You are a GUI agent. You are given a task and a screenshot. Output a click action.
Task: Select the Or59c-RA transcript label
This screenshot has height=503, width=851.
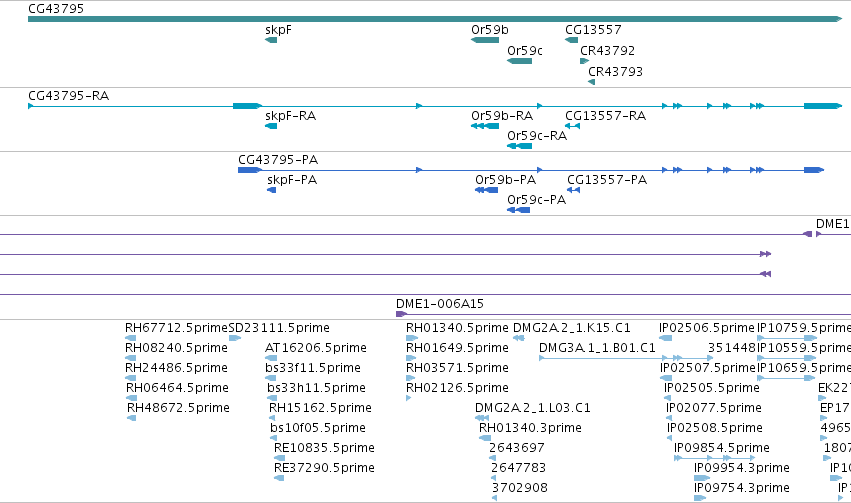click(x=537, y=136)
